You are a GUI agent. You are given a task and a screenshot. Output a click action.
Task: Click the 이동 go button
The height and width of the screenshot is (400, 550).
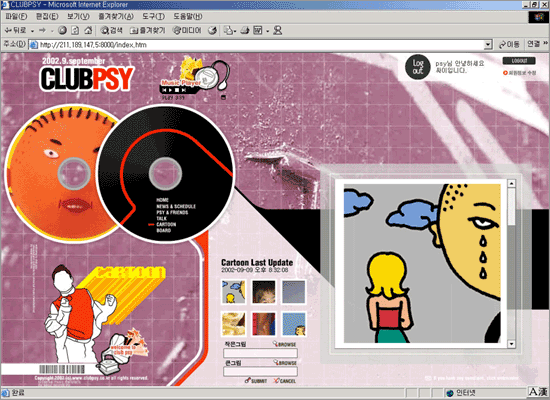(x=509, y=45)
